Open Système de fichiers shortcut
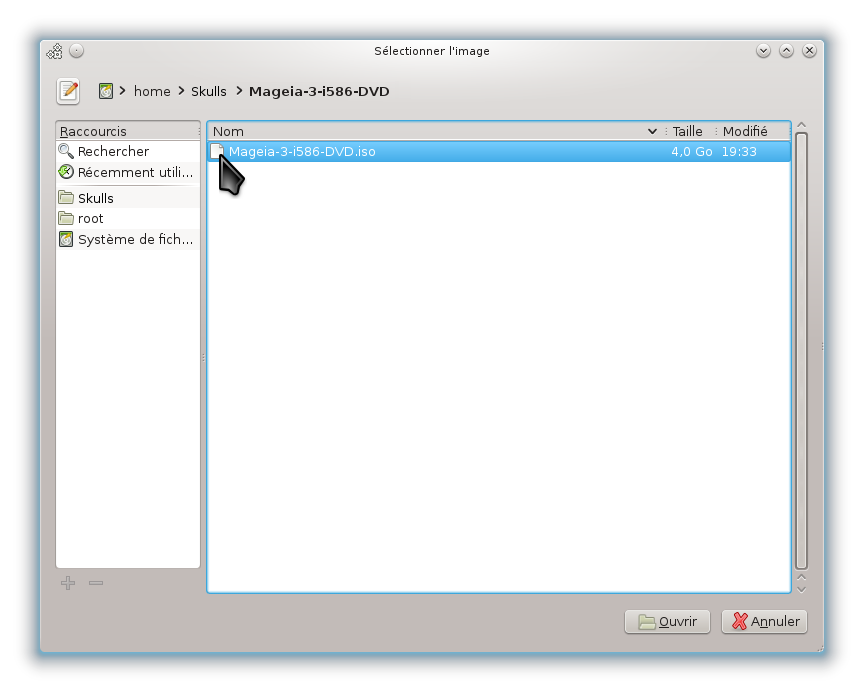Screen dimensions: 864x692 [x=128, y=239]
